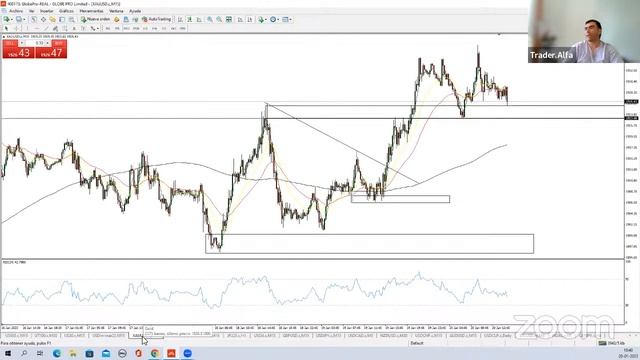The height and width of the screenshot is (360, 640).
Task: Select the arrow cursor tool
Action: coord(6,28)
